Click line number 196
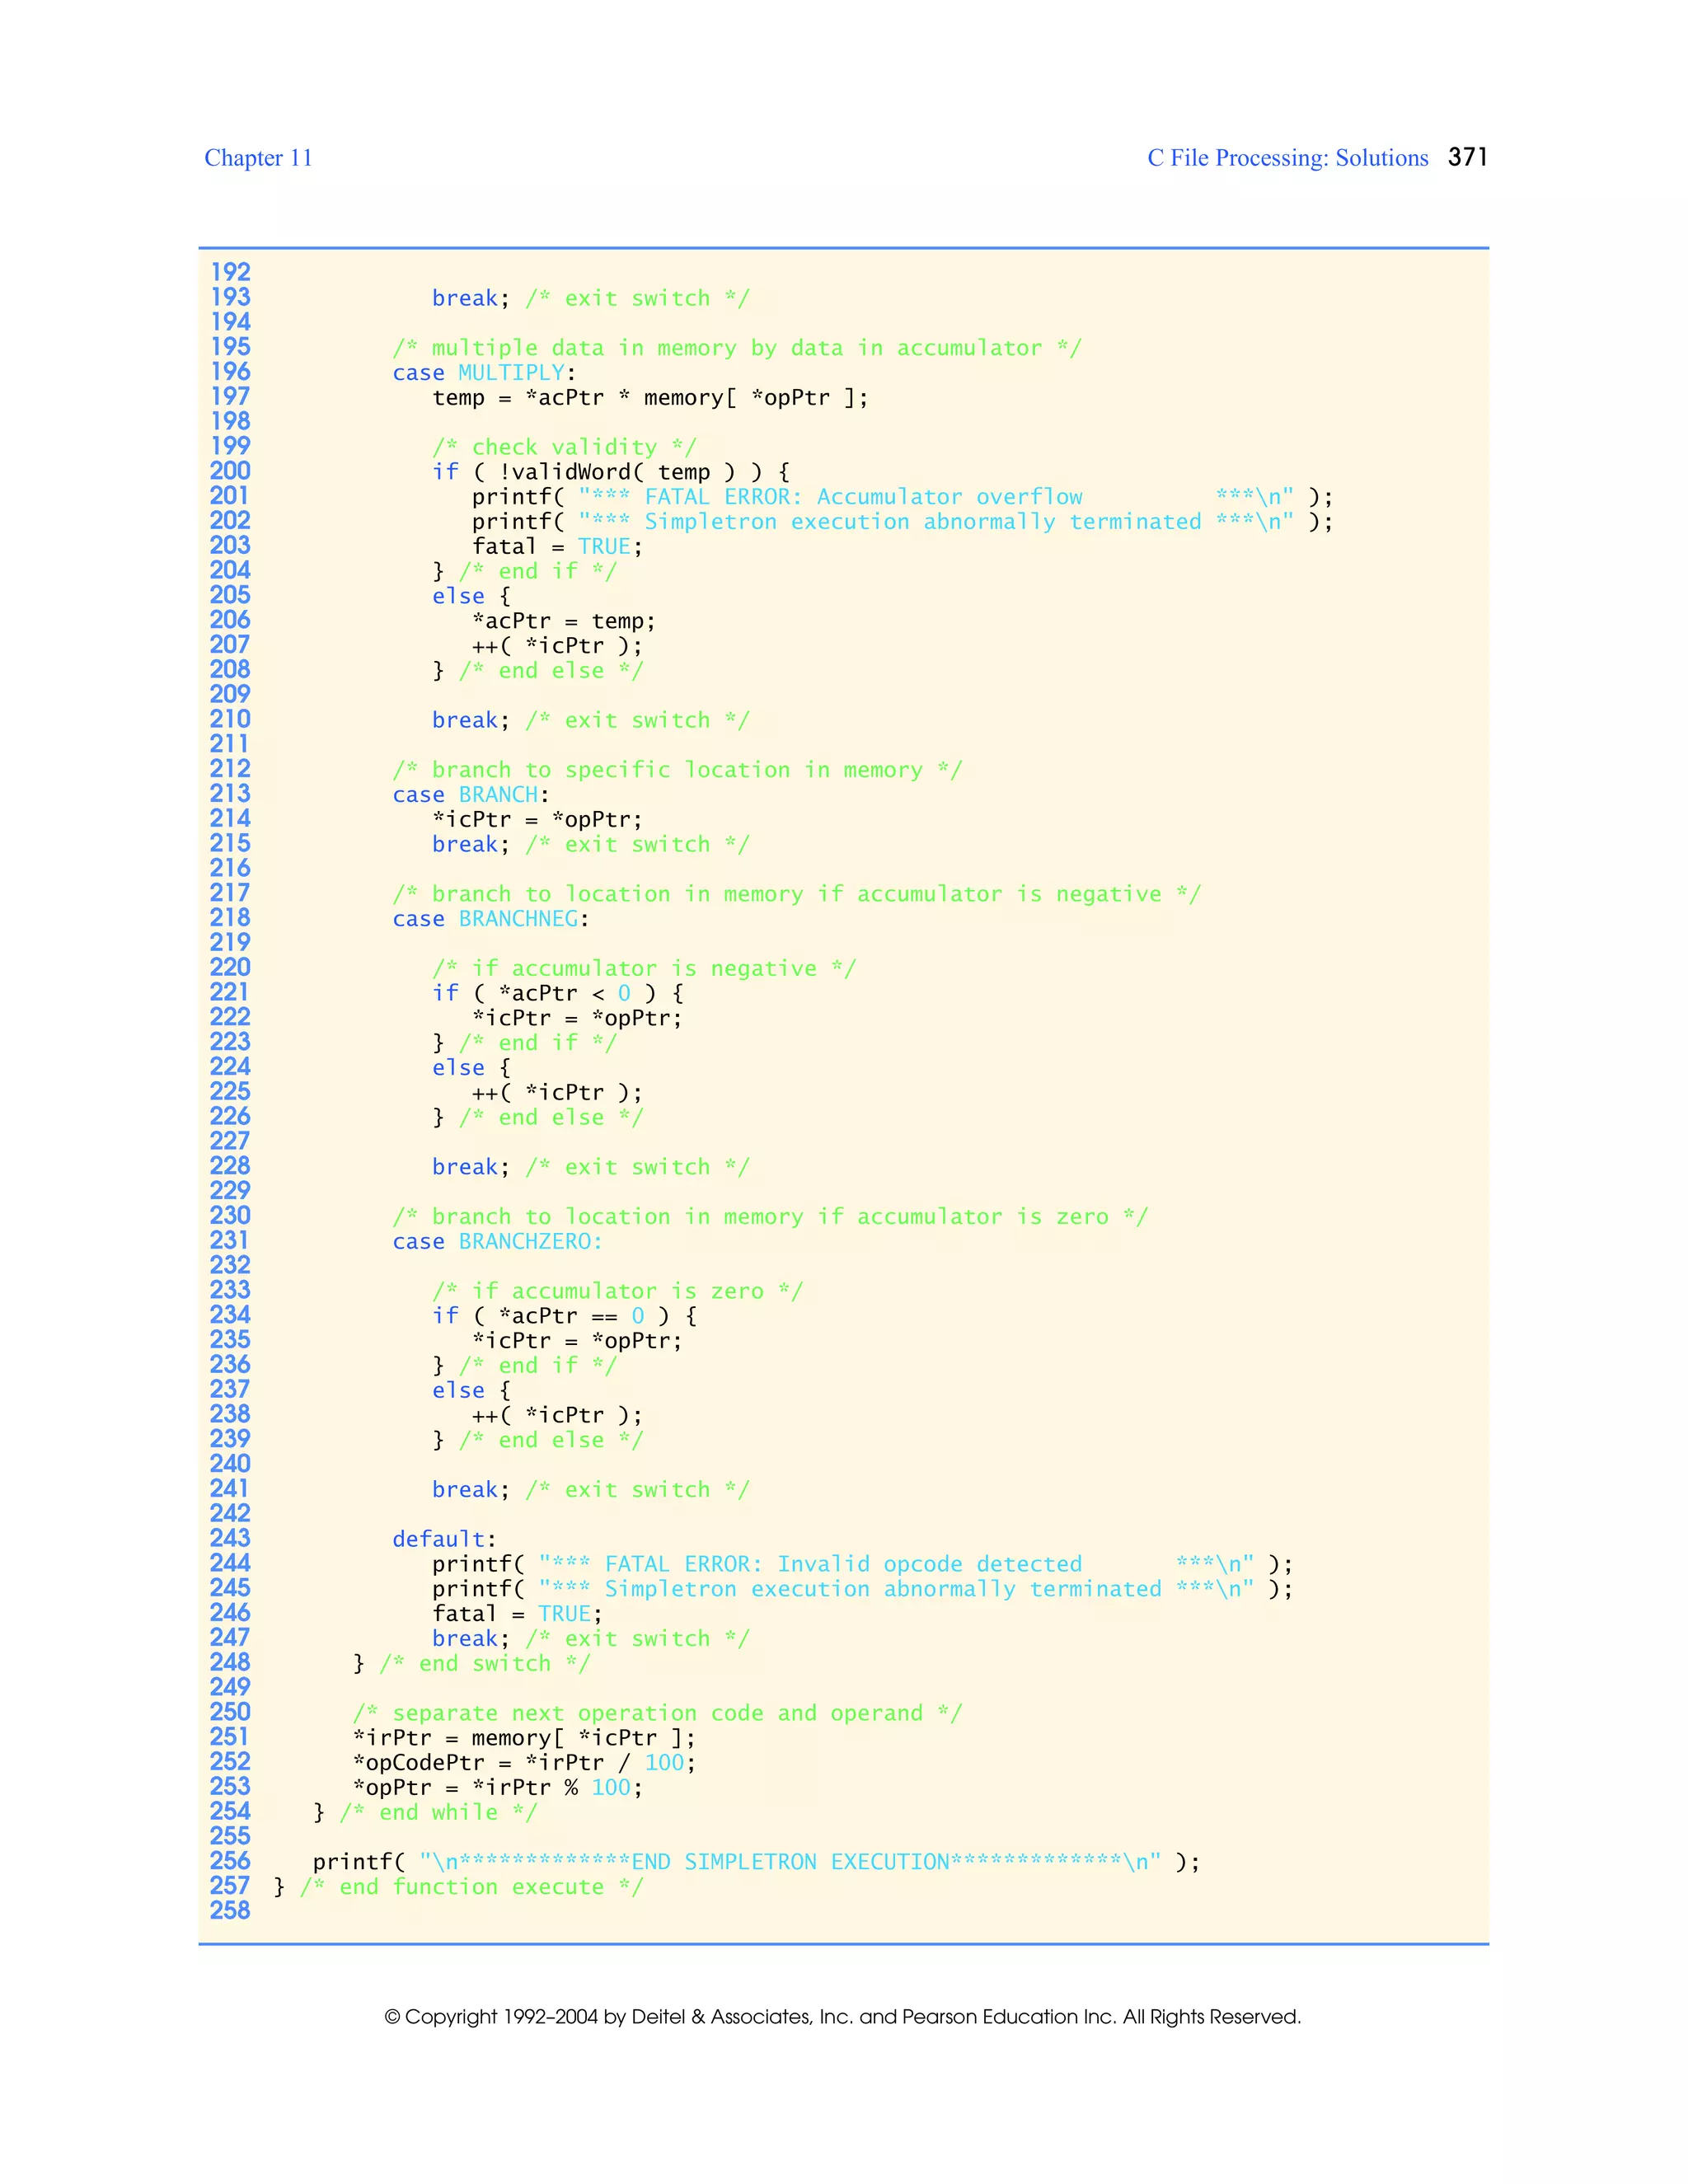 tap(230, 372)
